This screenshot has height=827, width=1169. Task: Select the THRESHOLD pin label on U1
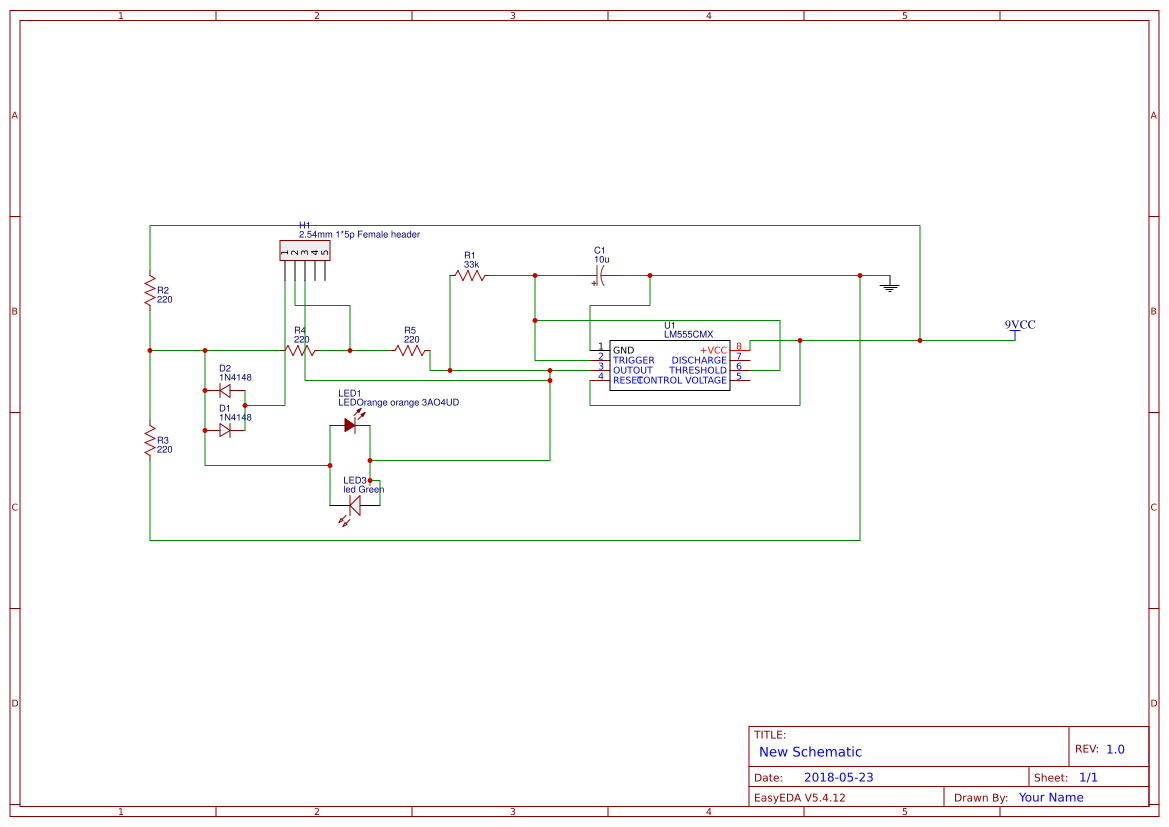tap(700, 370)
